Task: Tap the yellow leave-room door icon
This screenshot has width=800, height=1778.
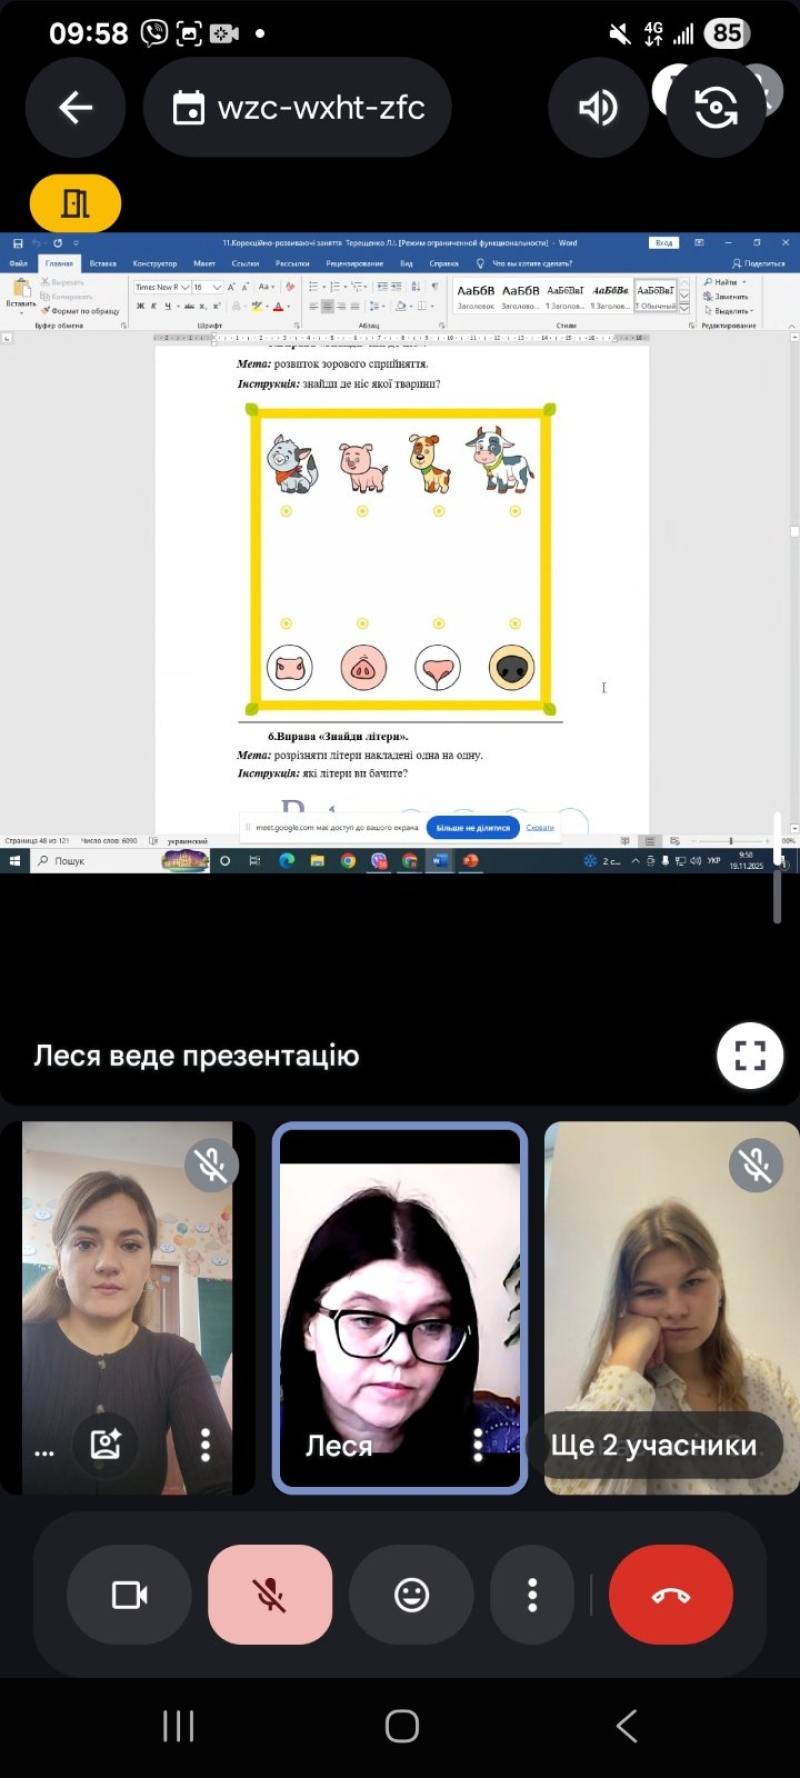Action: pyautogui.click(x=76, y=203)
